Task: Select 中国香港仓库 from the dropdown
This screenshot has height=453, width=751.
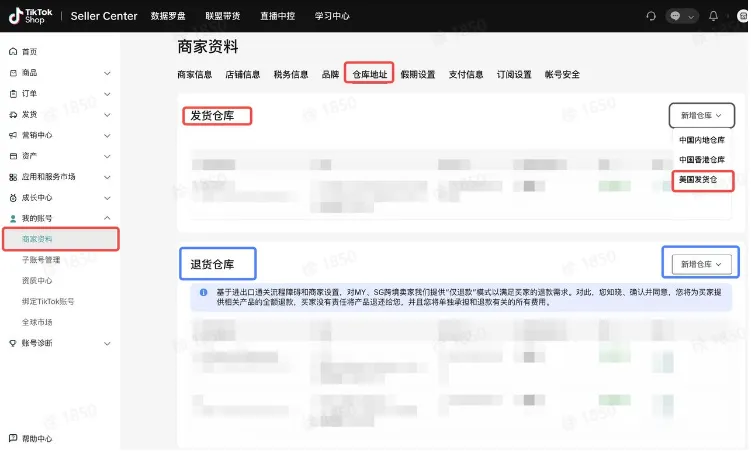Action: click(x=702, y=159)
